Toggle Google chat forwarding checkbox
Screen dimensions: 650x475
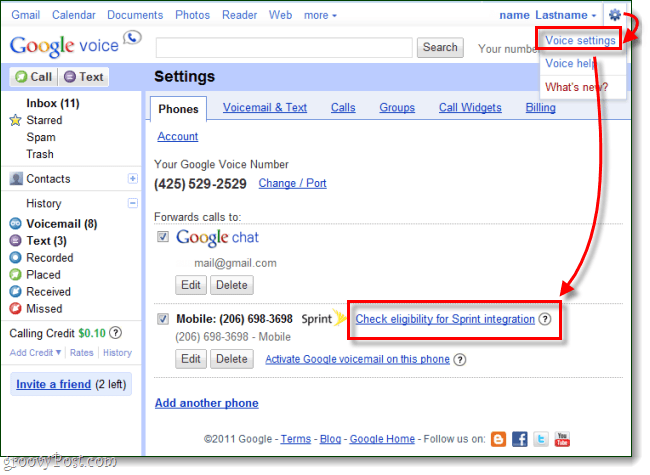tap(163, 237)
